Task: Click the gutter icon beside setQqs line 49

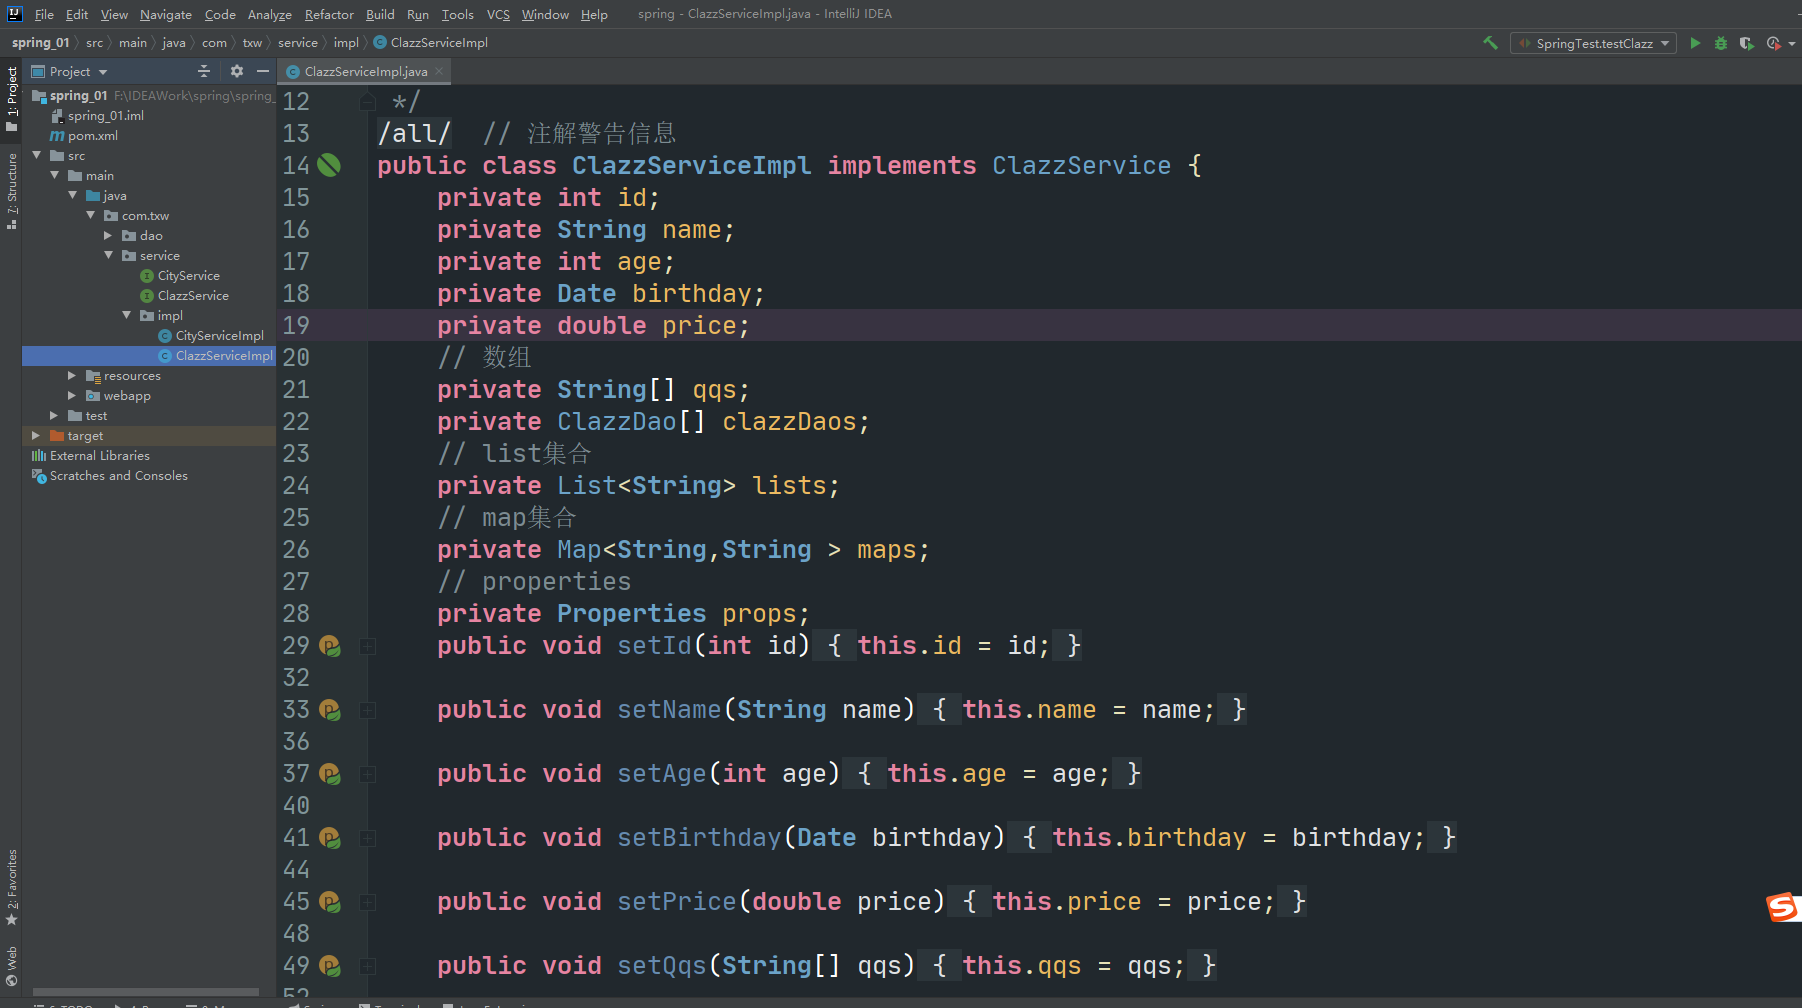Action: [x=330, y=966]
